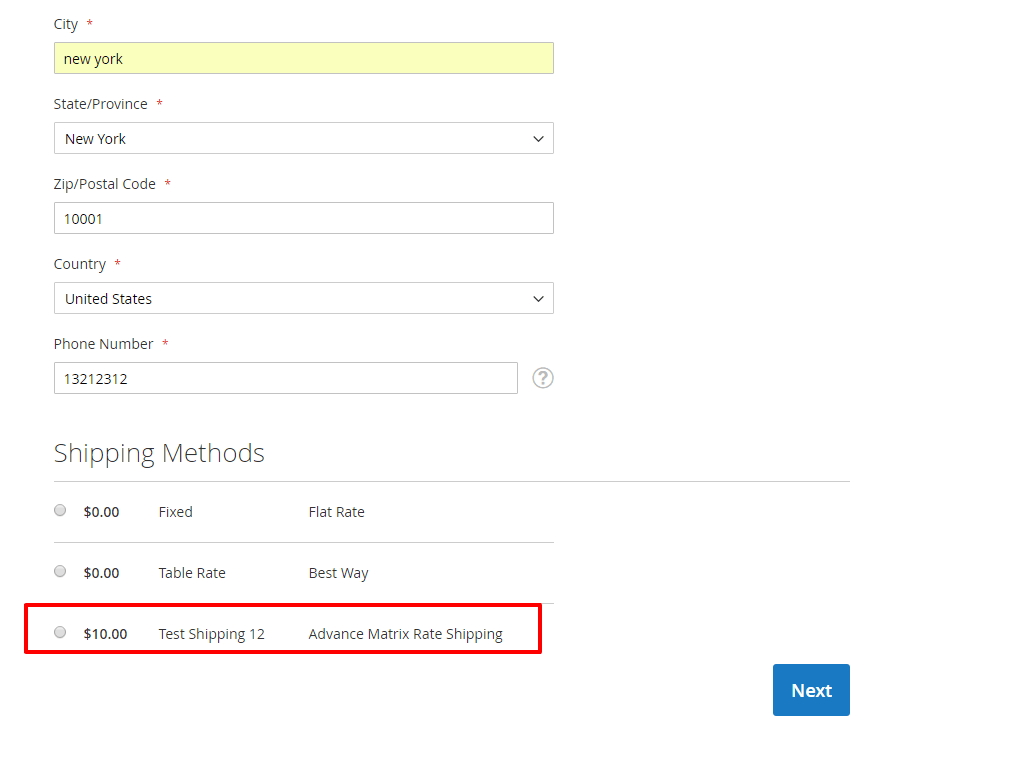Click the phone number help question-mark icon

click(543, 378)
